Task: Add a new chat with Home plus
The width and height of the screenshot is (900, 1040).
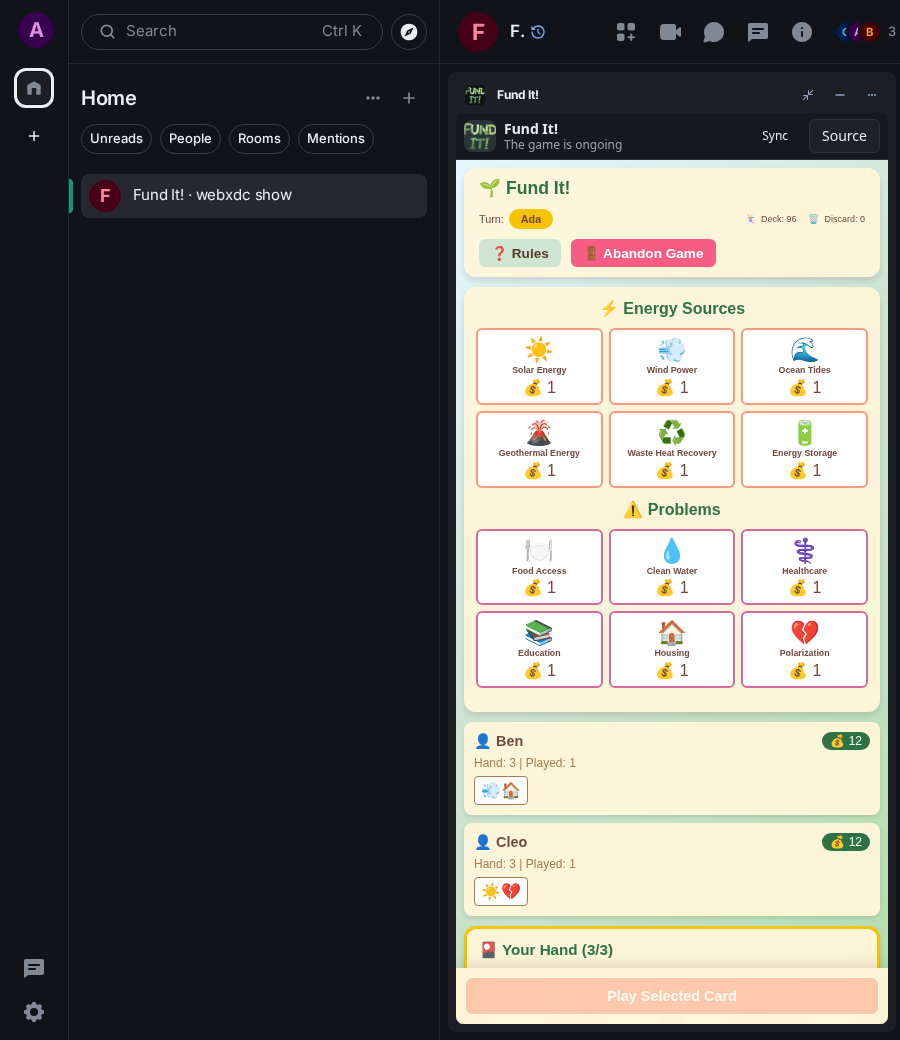Action: point(409,98)
